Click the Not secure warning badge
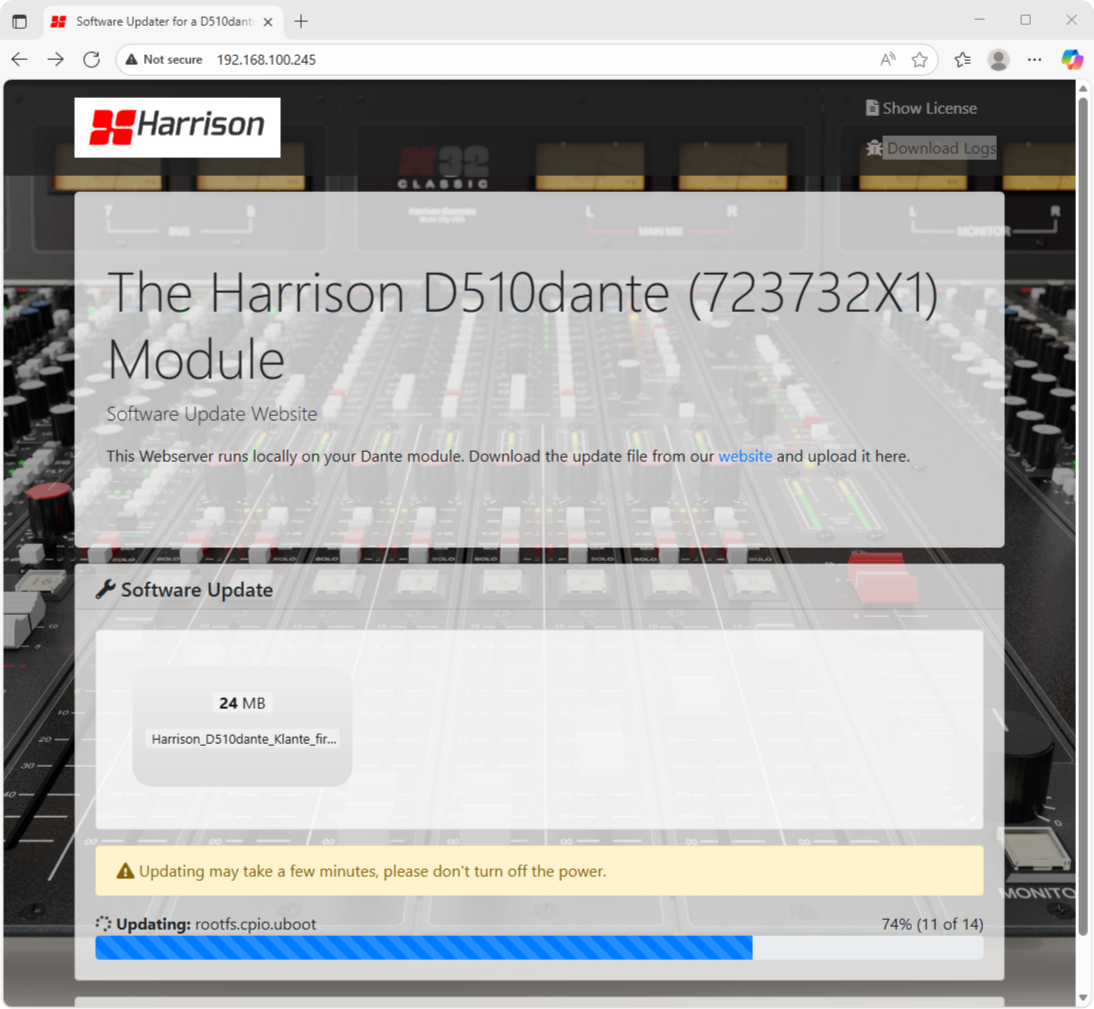 pyautogui.click(x=164, y=60)
